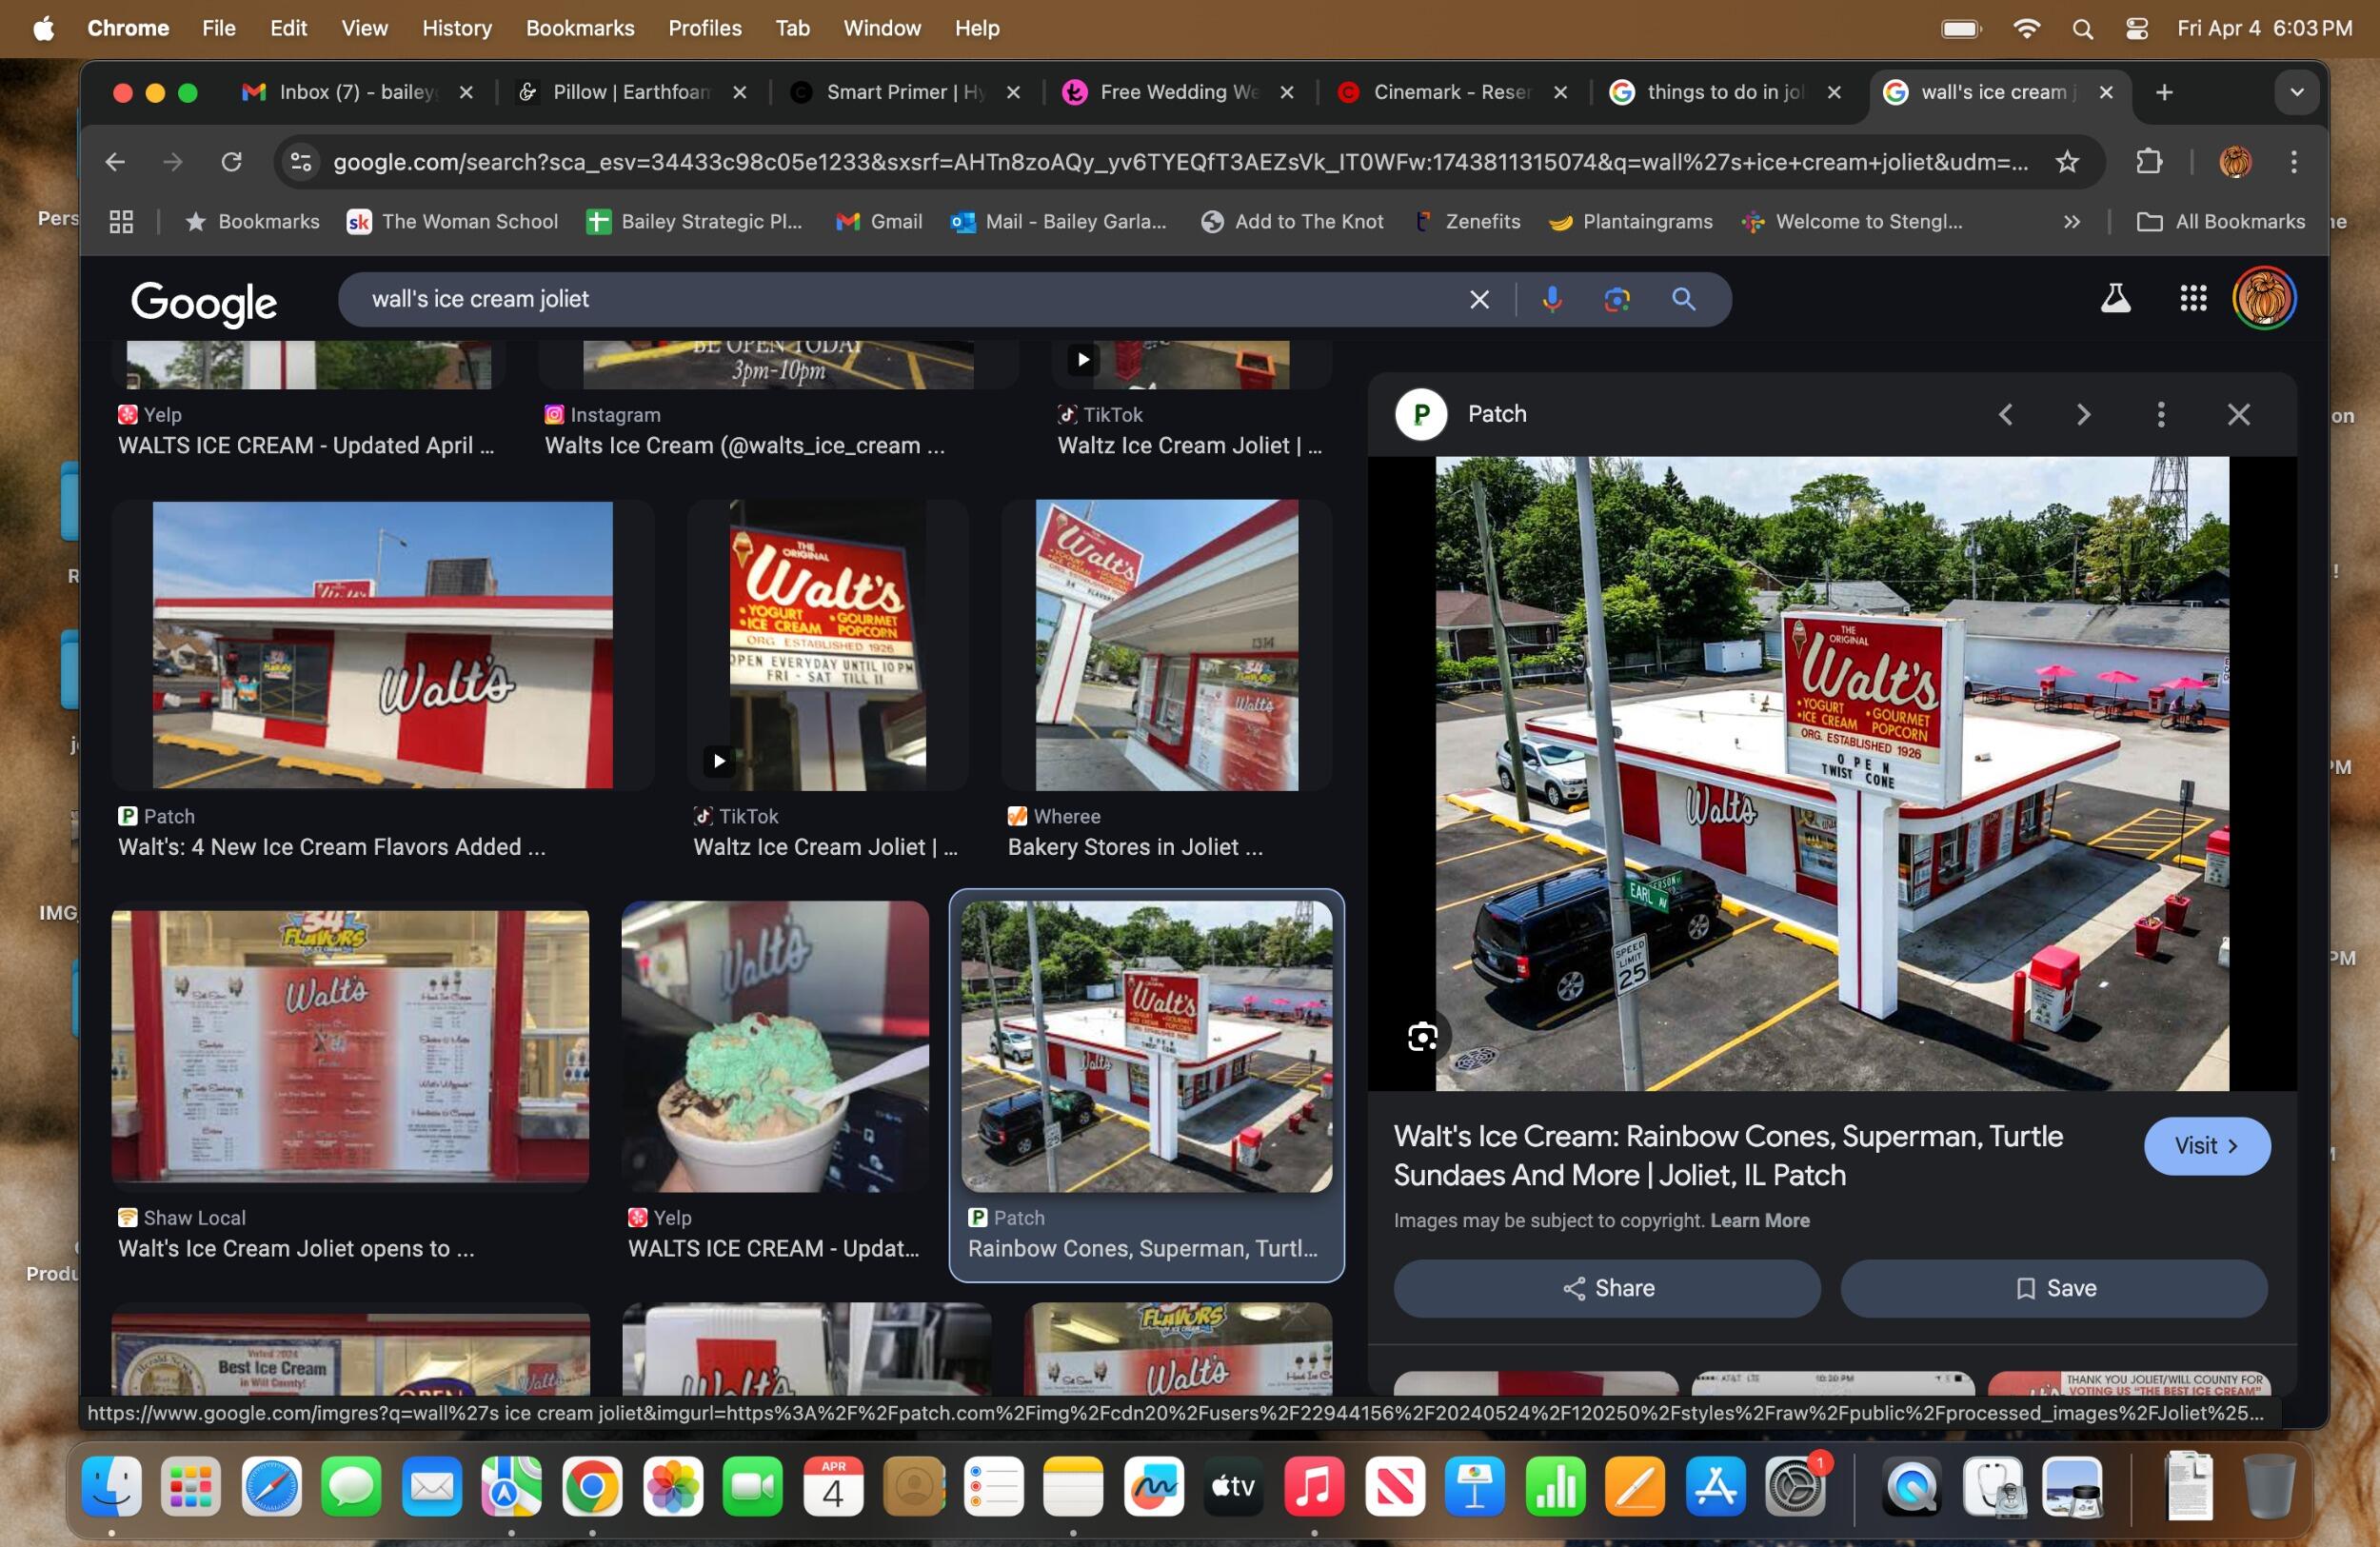Image resolution: width=2380 pixels, height=1547 pixels.
Task: Clear the search box with X icon
Action: coord(1479,299)
